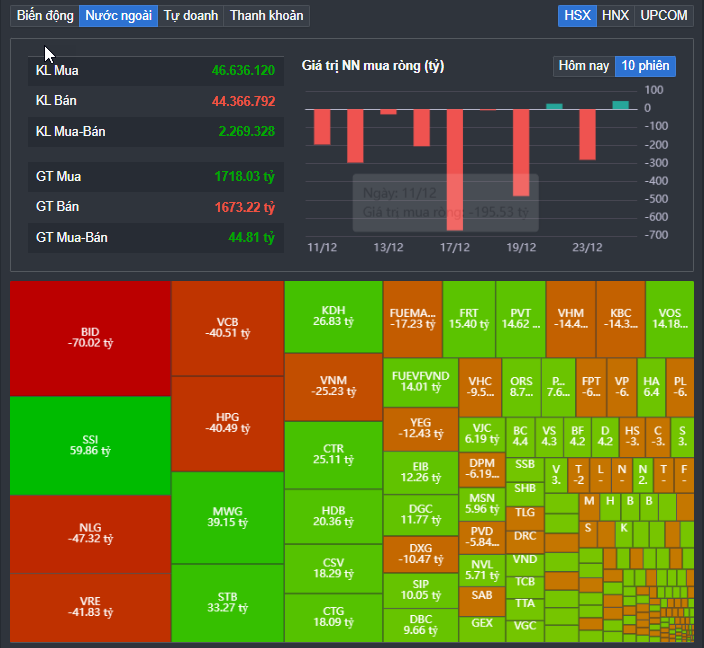Click the 11/12 red bar in the chart
704x648 pixels.
(322, 127)
